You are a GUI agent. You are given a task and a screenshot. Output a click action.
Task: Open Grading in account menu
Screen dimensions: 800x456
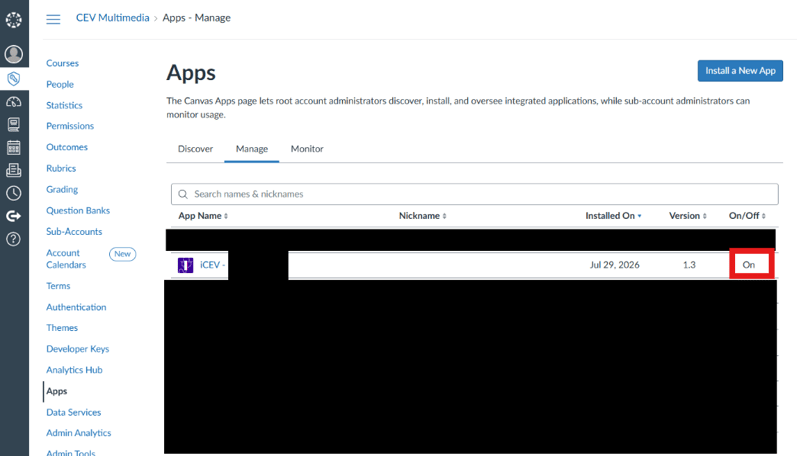[x=62, y=189]
